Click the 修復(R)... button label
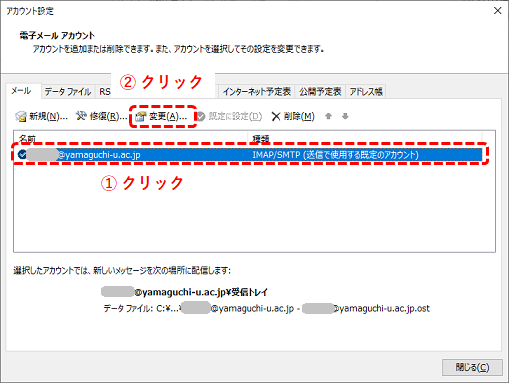 pos(108,116)
